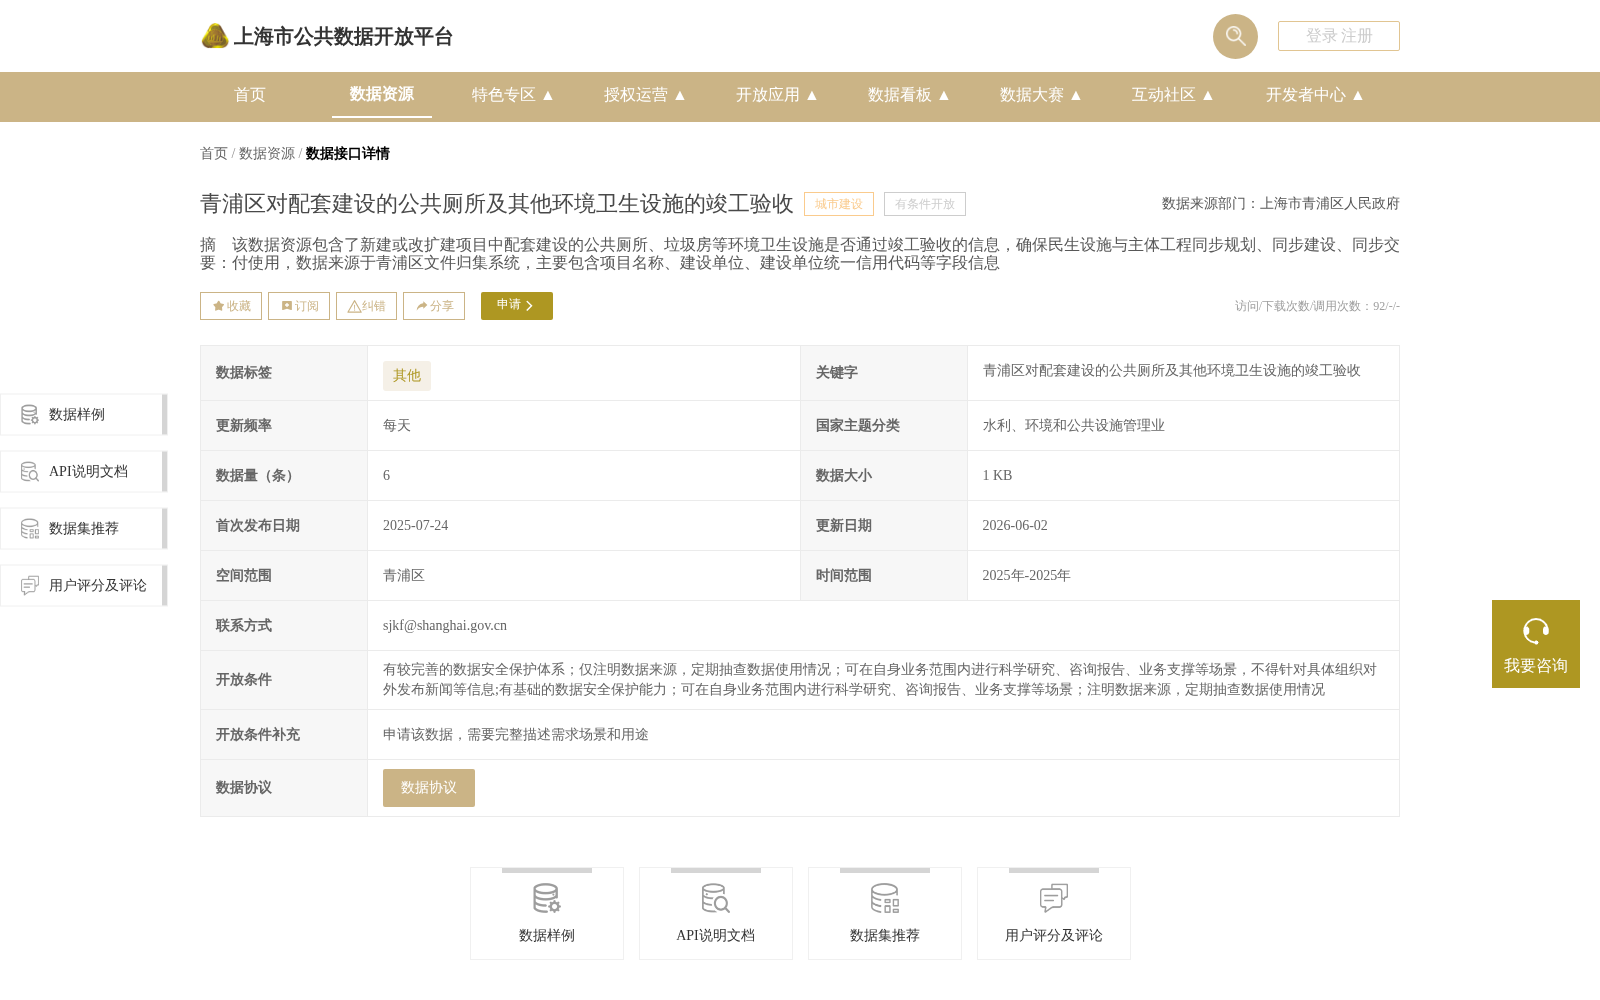
Task: Click 青浦区 spatial range value
Action: 404,576
